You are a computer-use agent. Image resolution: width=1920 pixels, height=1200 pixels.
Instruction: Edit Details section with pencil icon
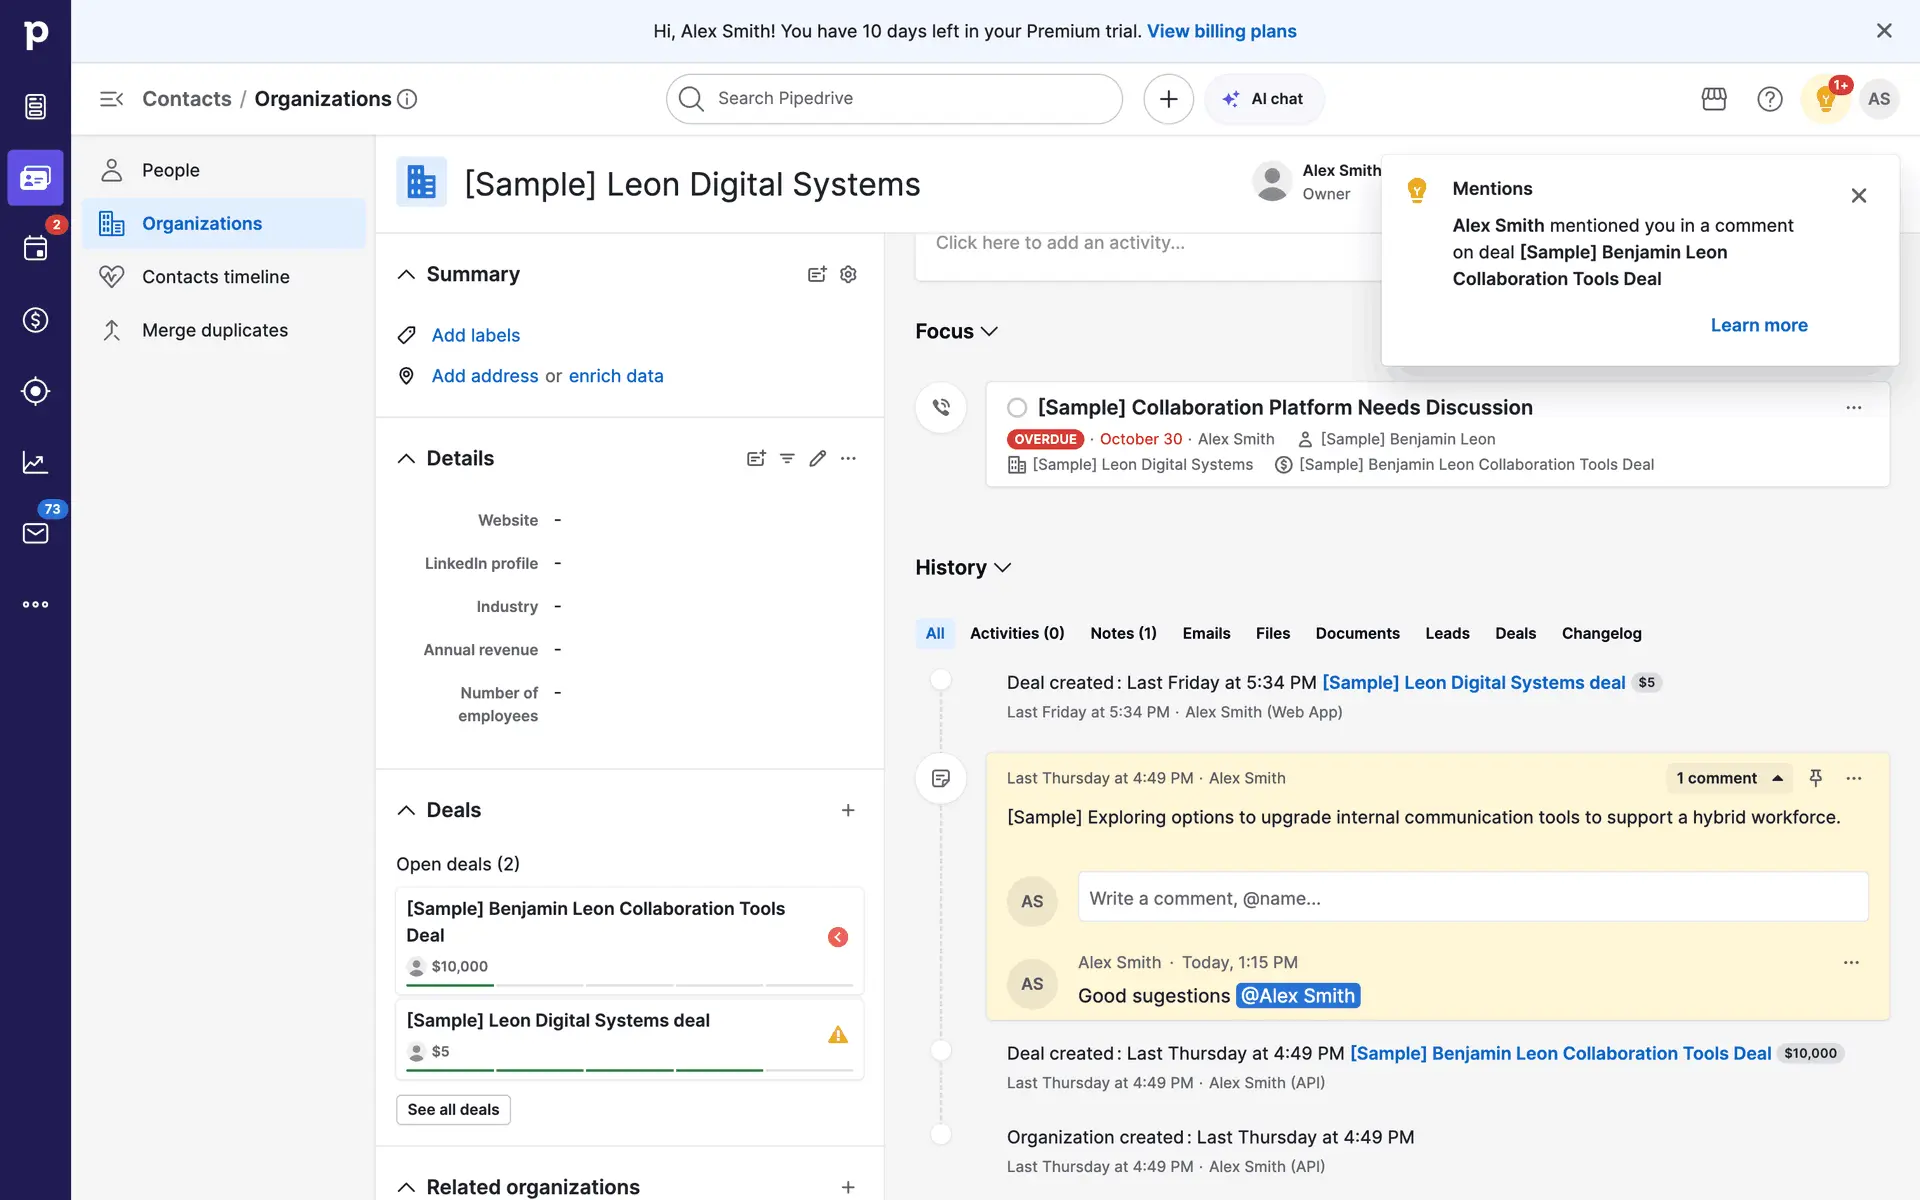818,458
